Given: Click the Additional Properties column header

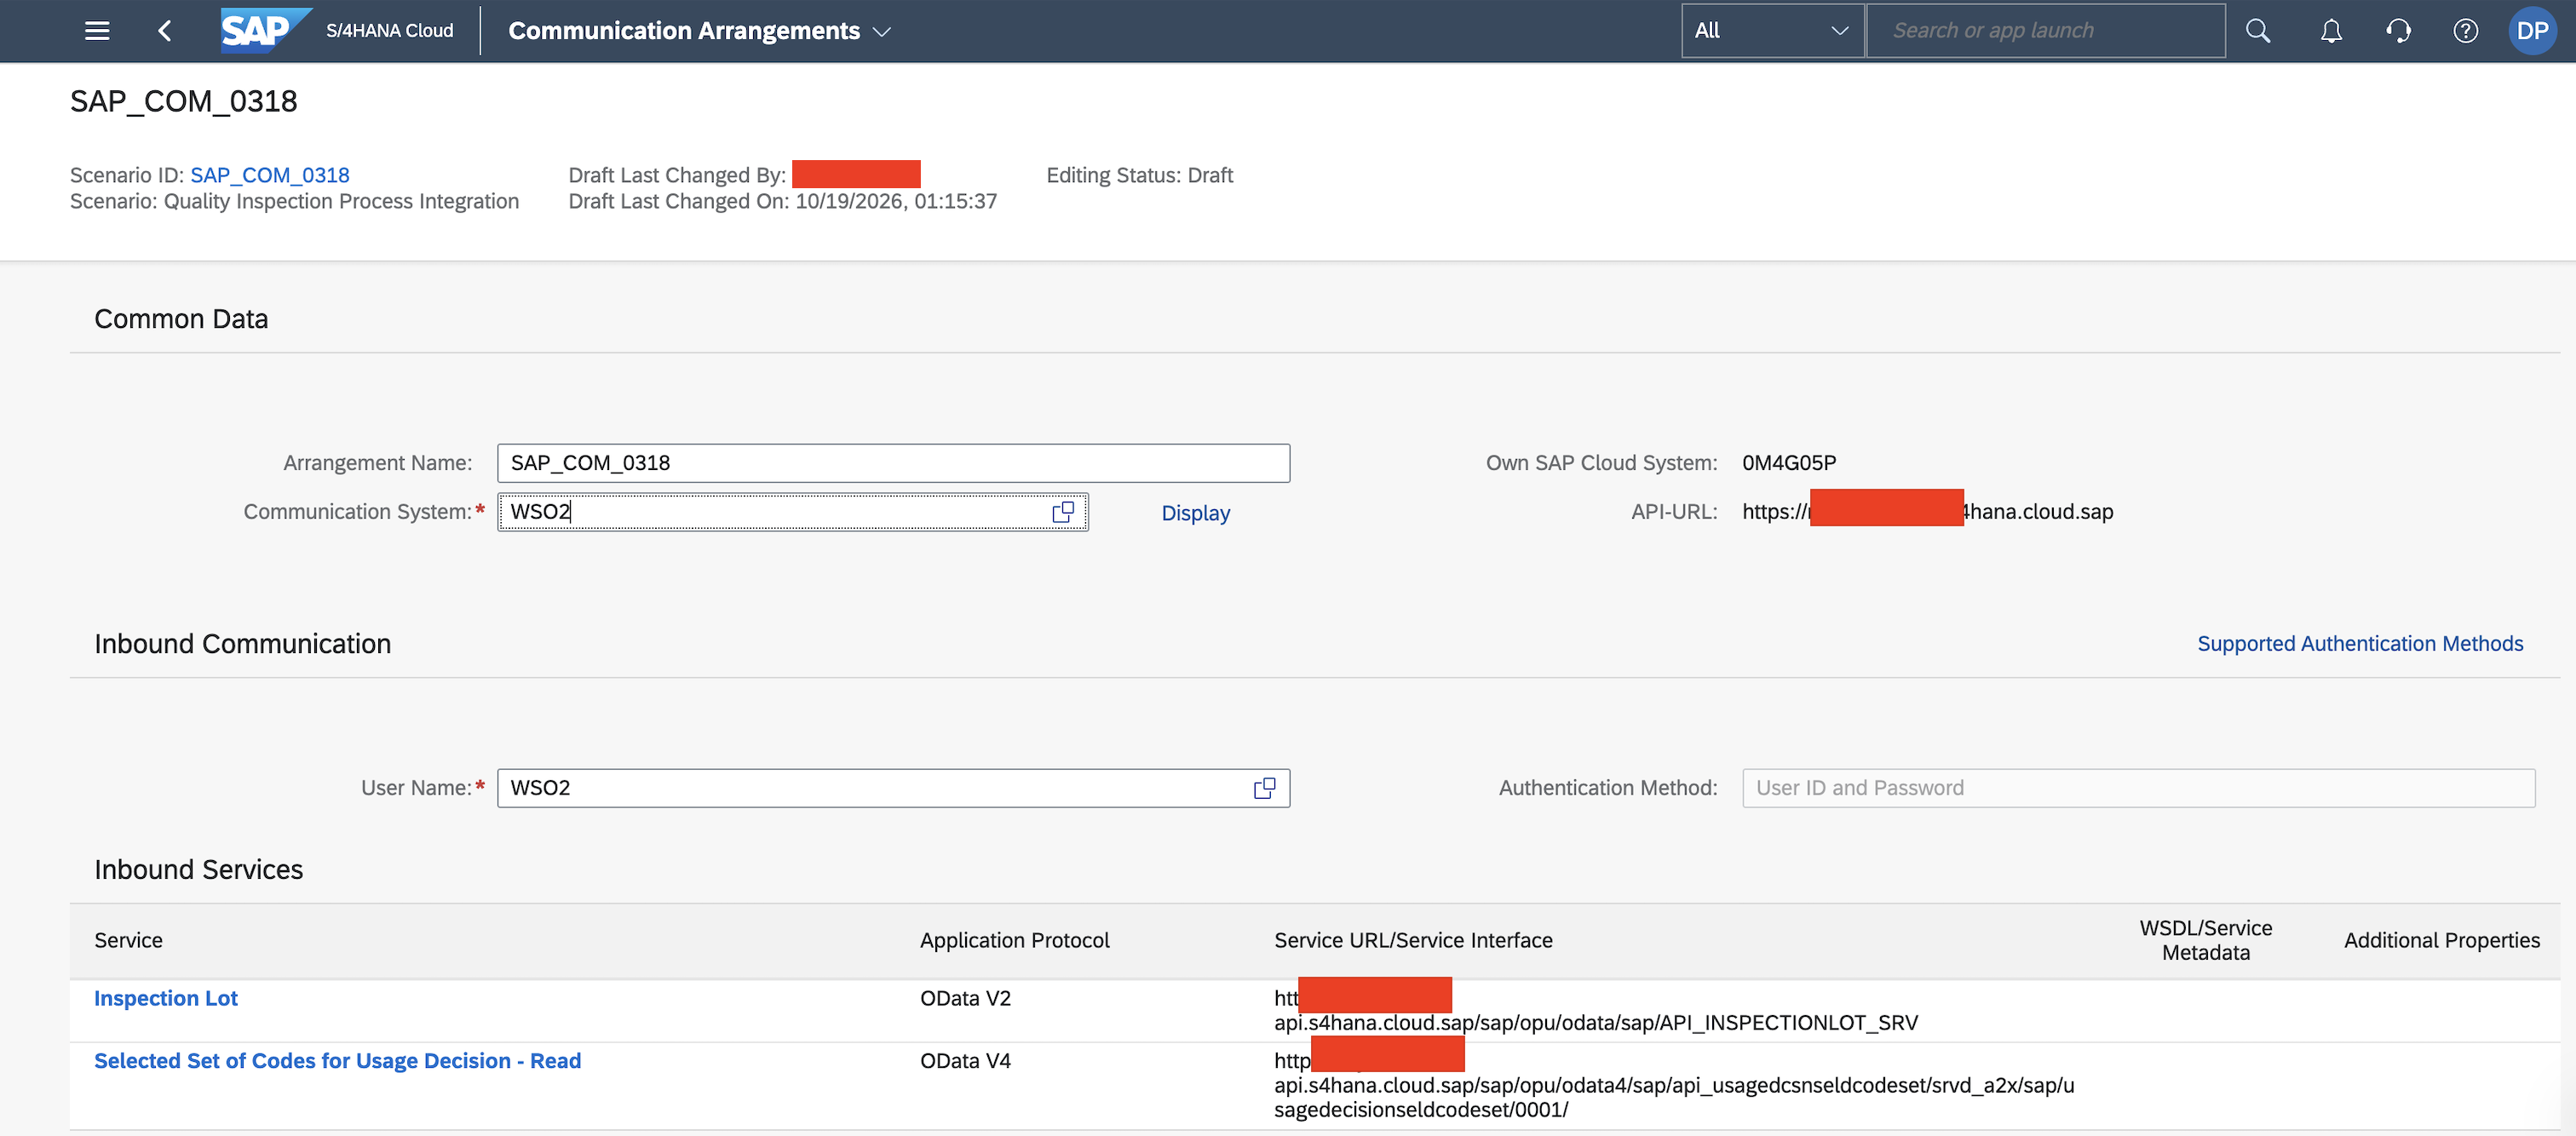Looking at the screenshot, I should coord(2441,940).
